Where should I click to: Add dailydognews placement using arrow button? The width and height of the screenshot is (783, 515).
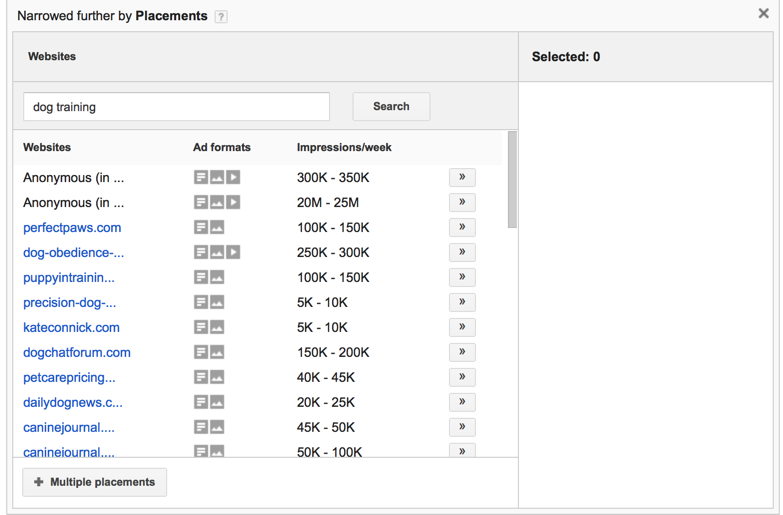pos(462,402)
